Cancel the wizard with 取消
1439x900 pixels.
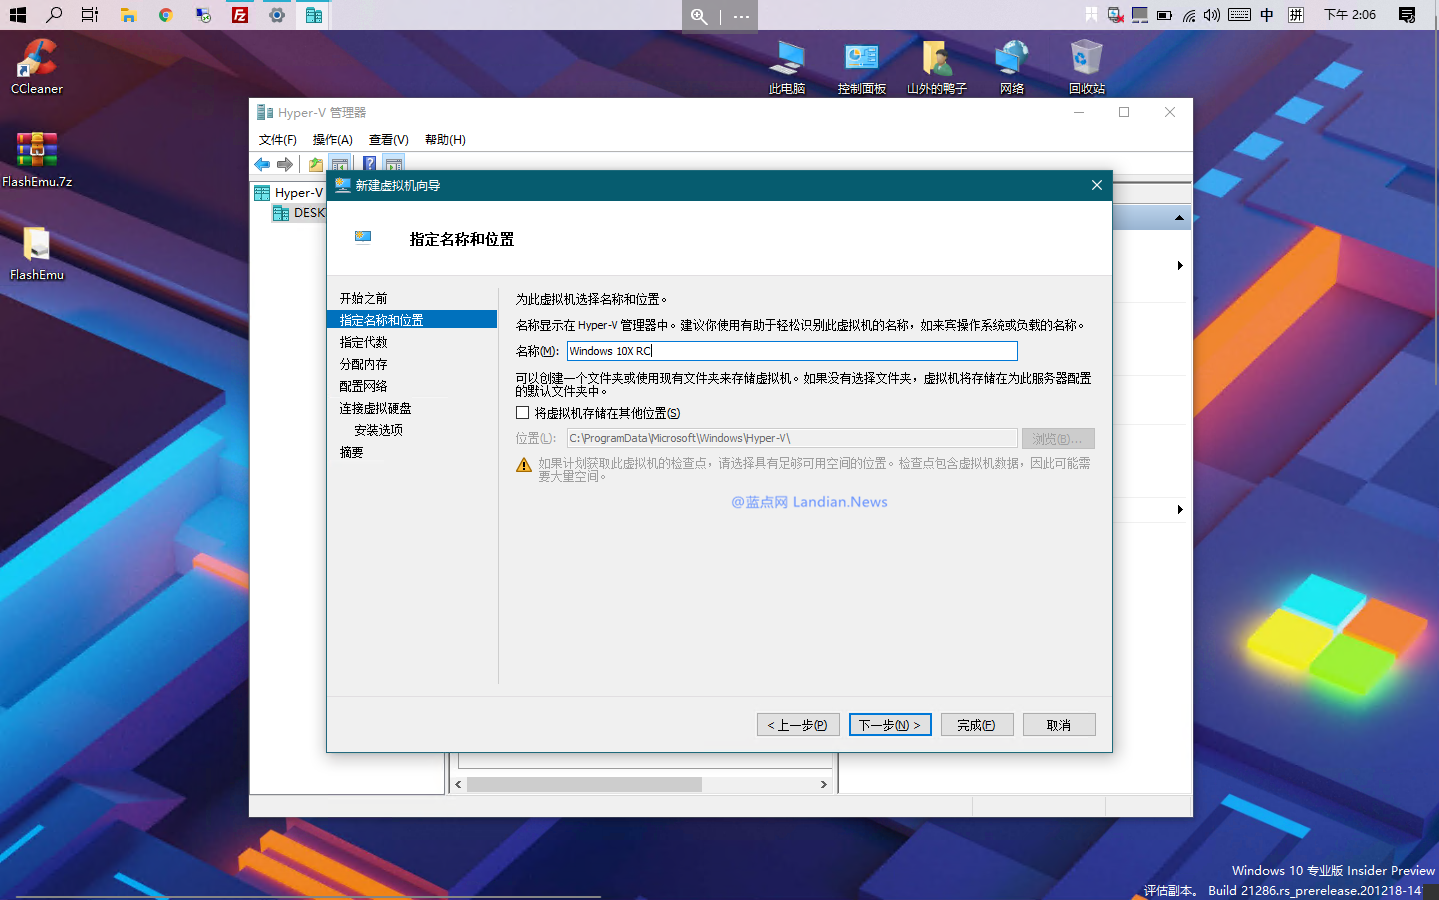[x=1059, y=725]
